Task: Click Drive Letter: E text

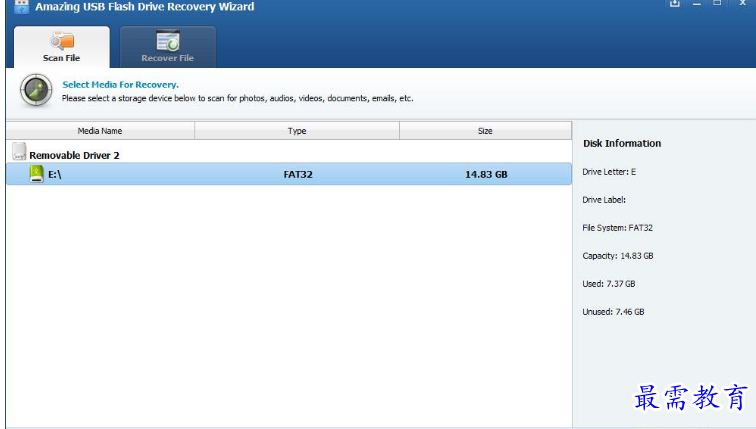Action: coord(609,172)
